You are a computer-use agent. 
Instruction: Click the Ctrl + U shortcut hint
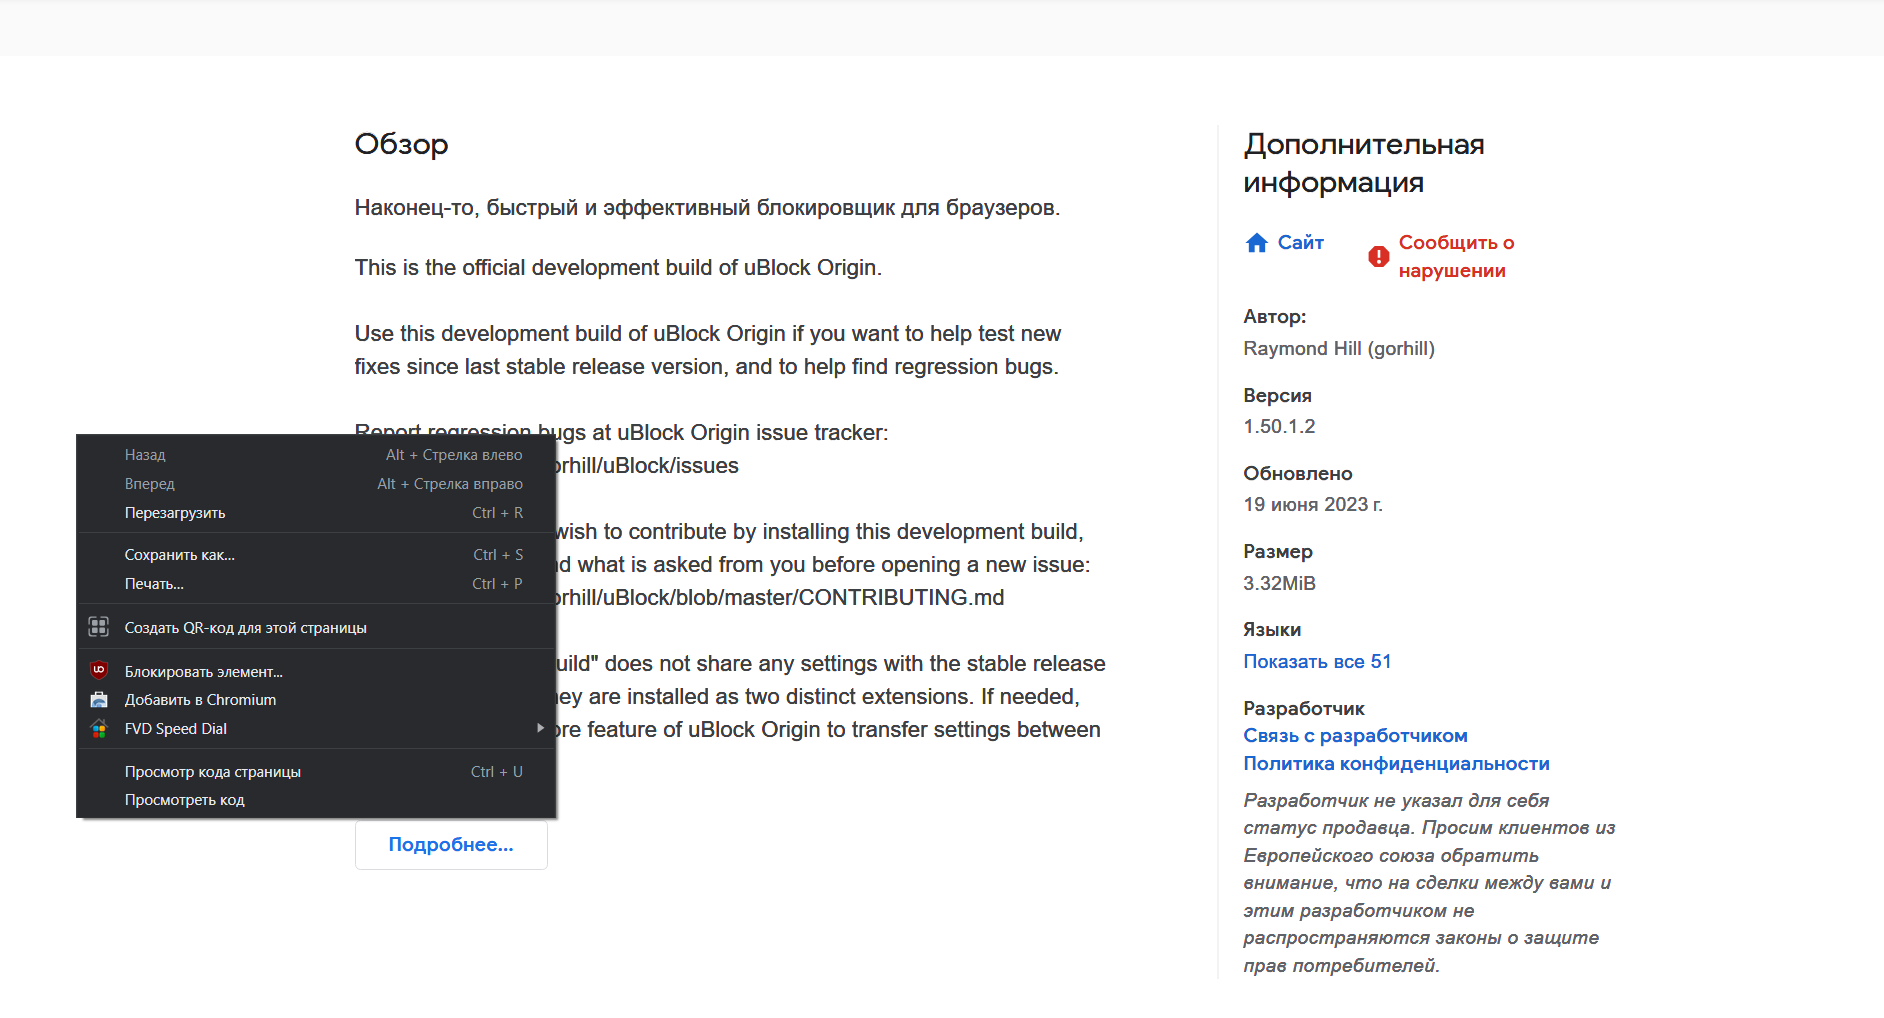497,771
